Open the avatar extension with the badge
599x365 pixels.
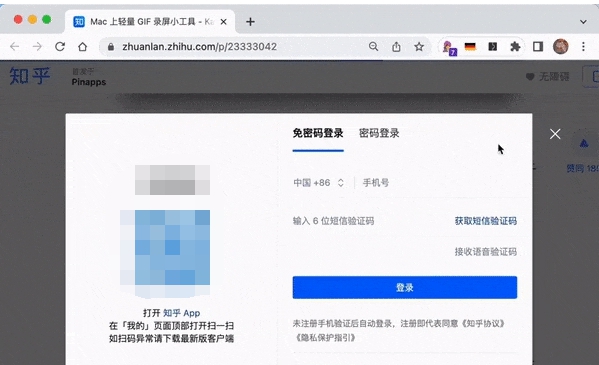449,48
